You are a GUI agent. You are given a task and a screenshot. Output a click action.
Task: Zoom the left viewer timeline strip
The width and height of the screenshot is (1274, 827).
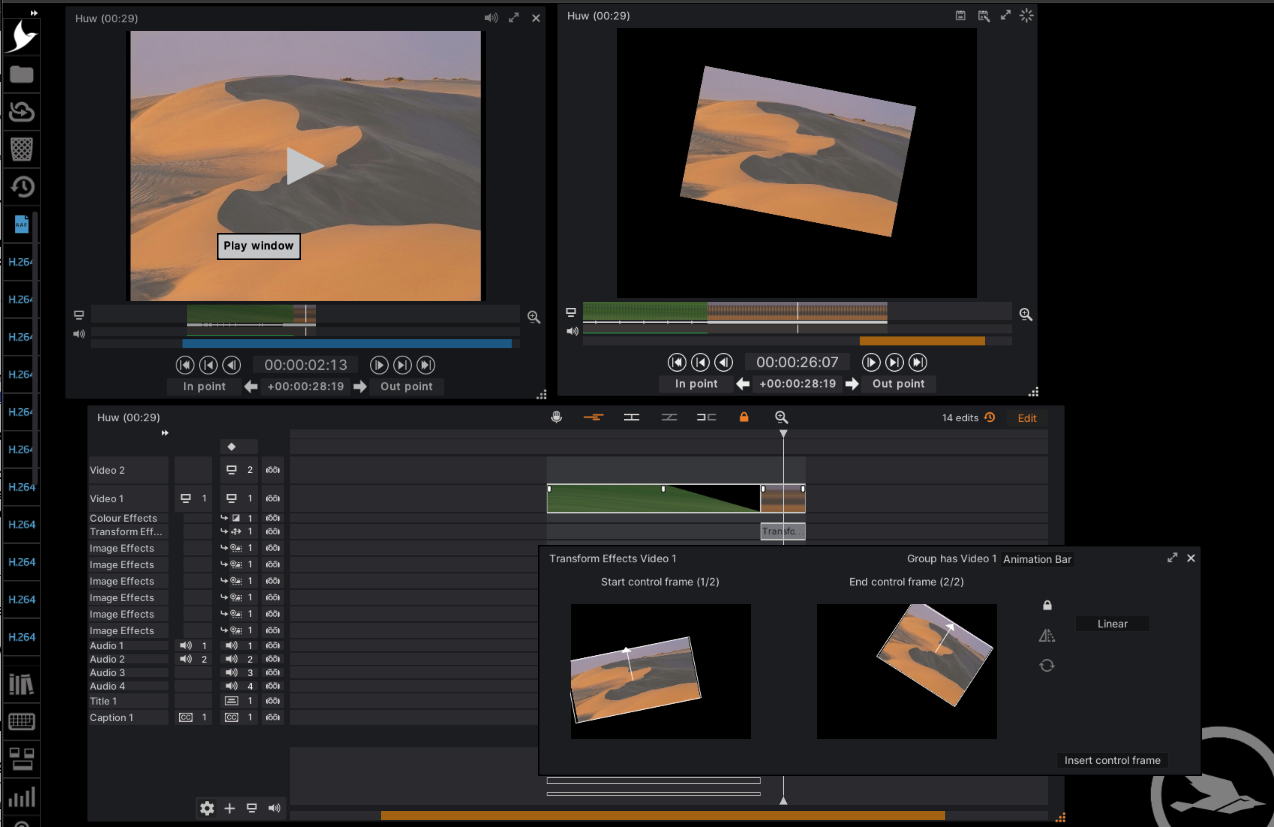(534, 317)
